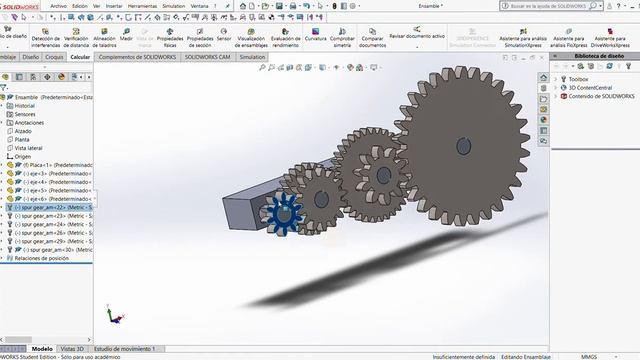
Task: Click the Curvatura tool
Action: coord(316,34)
